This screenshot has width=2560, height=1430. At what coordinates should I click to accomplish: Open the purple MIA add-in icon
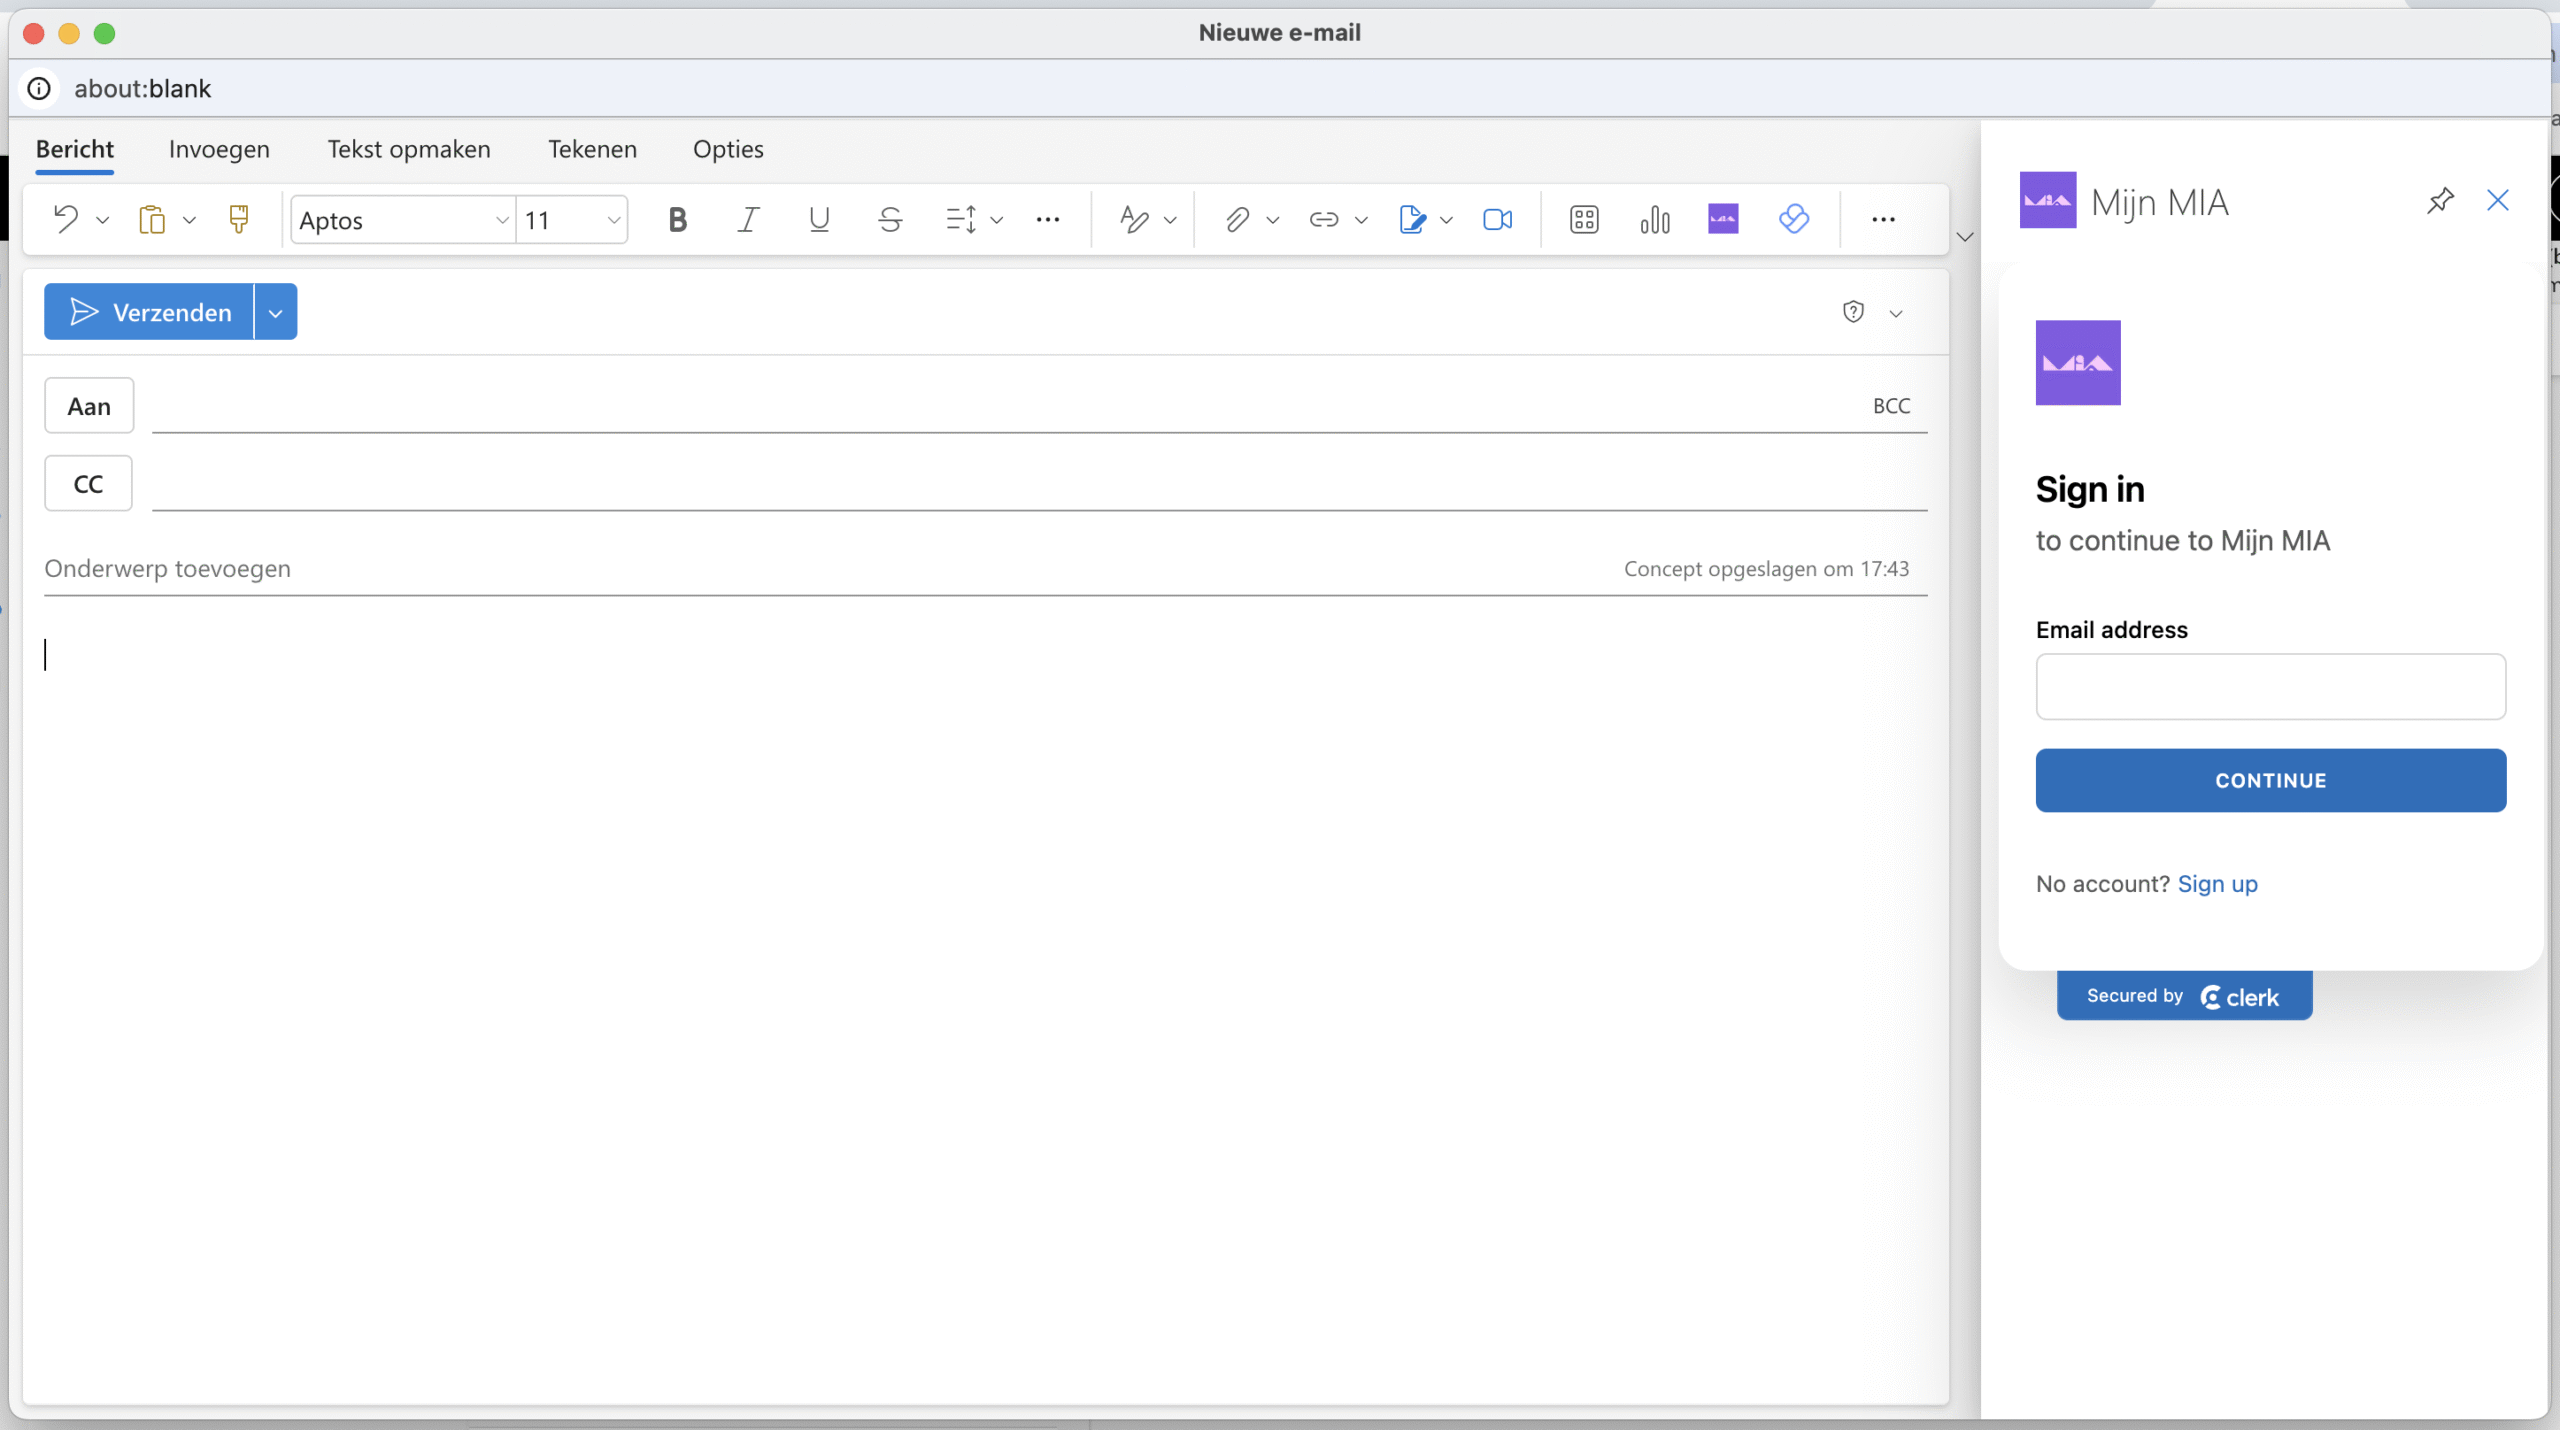tap(1723, 219)
